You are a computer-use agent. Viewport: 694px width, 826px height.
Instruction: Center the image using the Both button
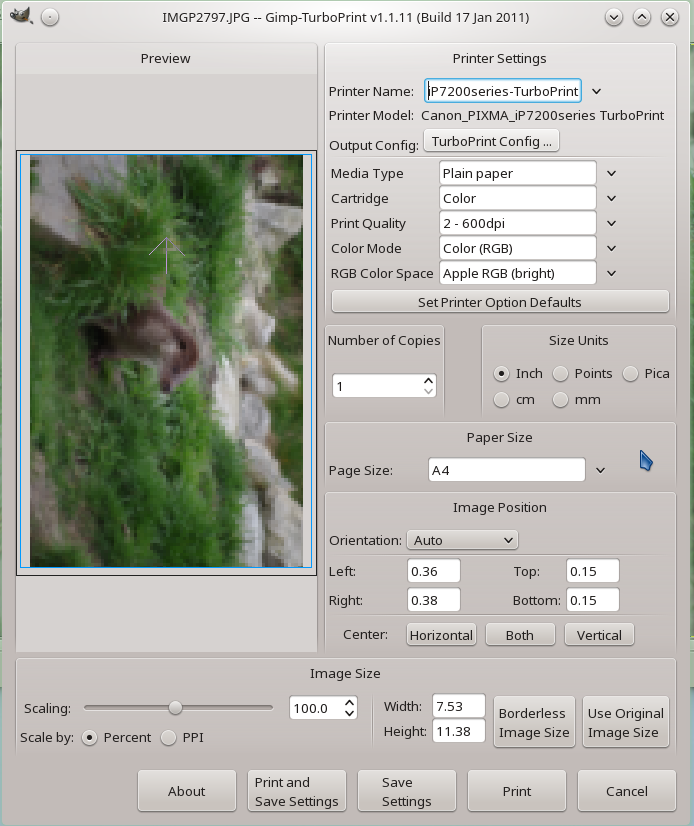coord(519,635)
